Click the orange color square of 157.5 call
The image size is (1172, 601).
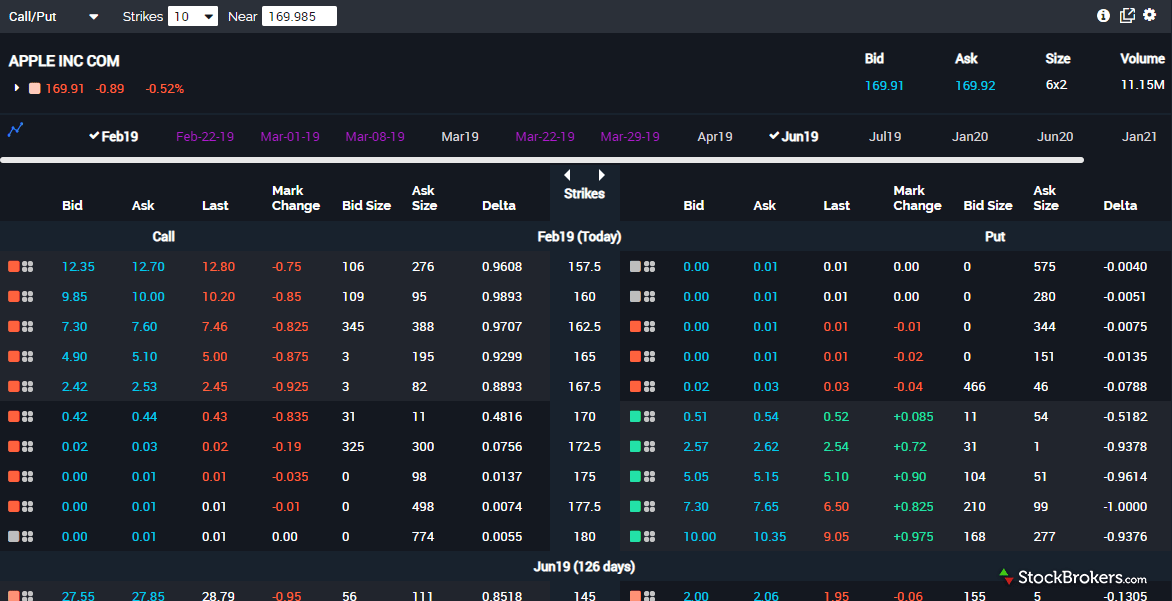pos(13,267)
